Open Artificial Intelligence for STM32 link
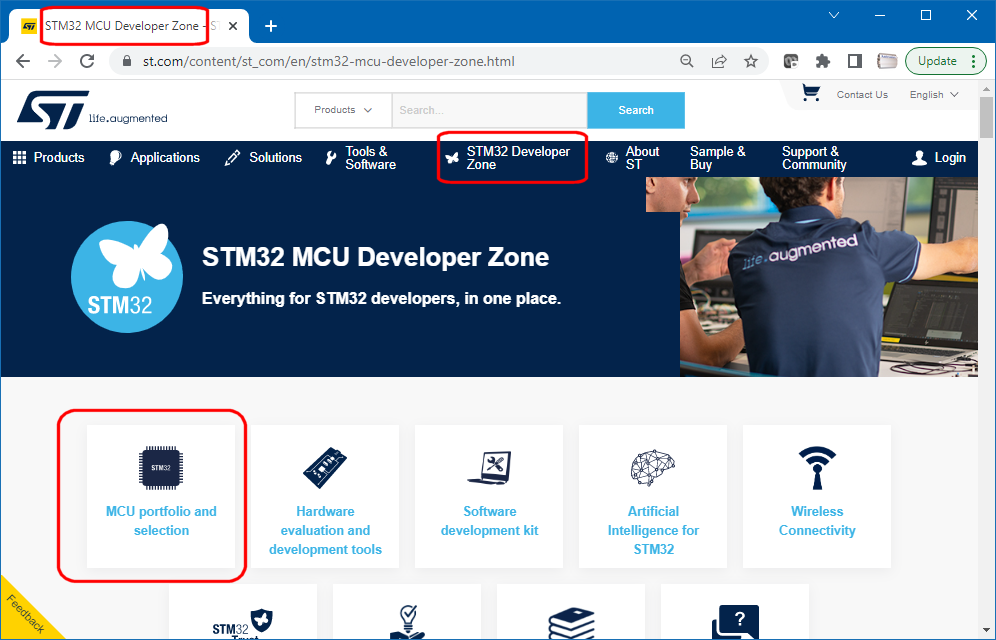Image resolution: width=996 pixels, height=640 pixels. coord(653,530)
